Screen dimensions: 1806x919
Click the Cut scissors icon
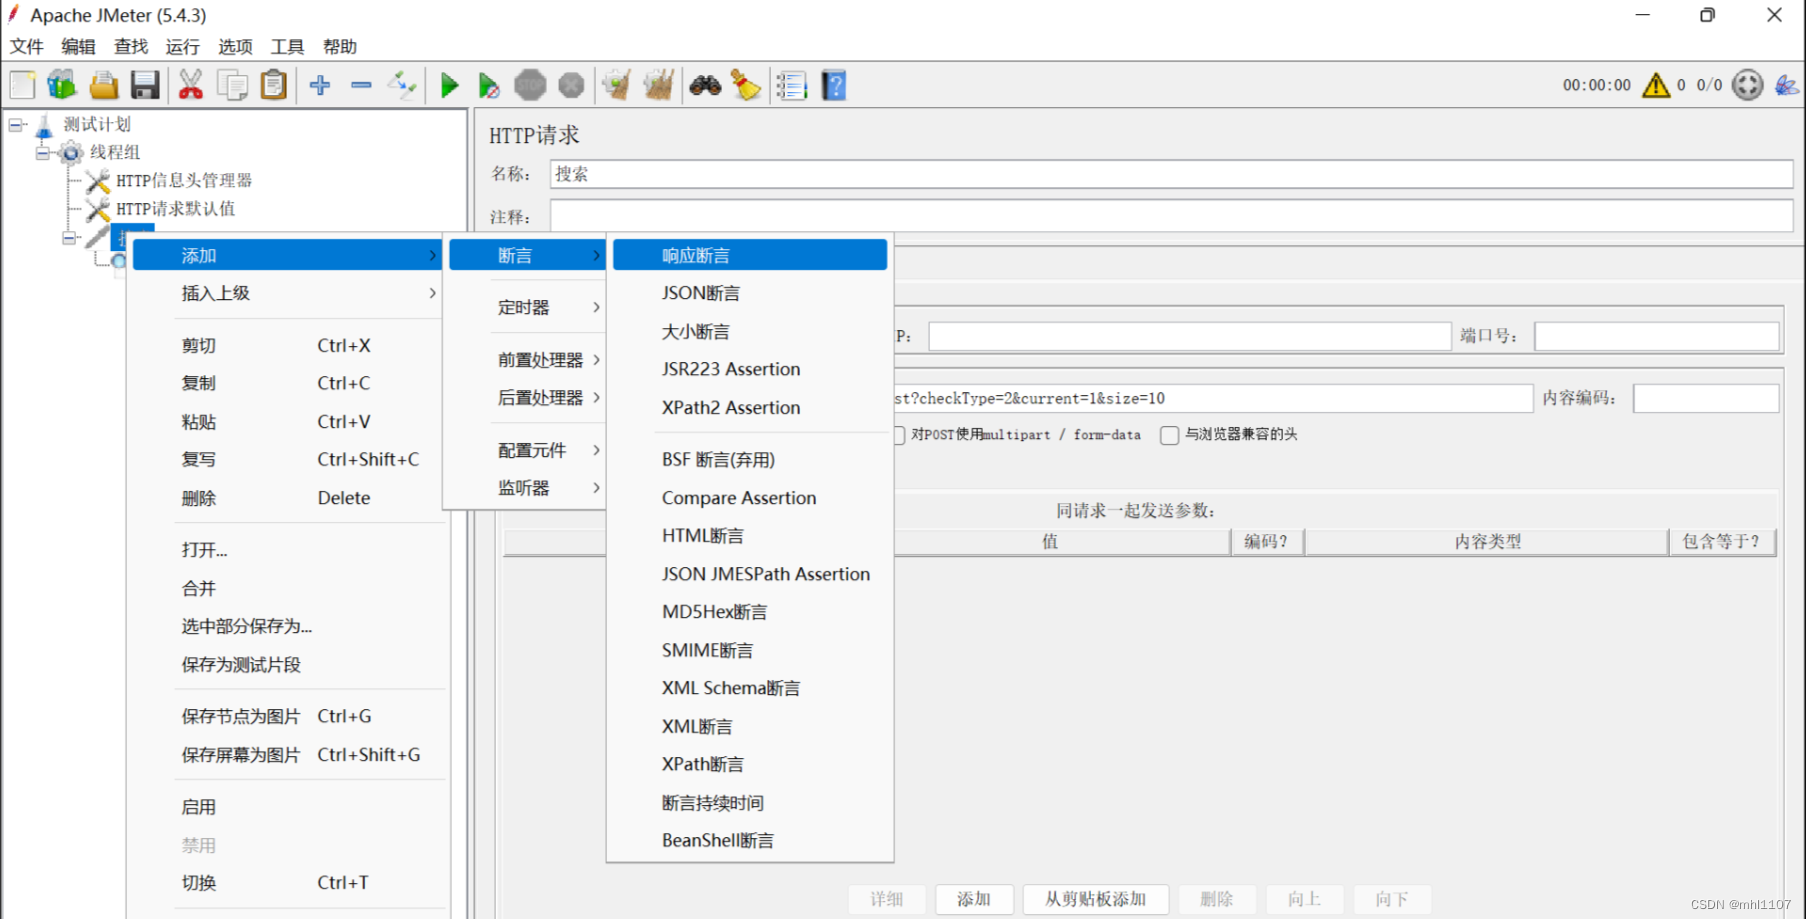[190, 85]
